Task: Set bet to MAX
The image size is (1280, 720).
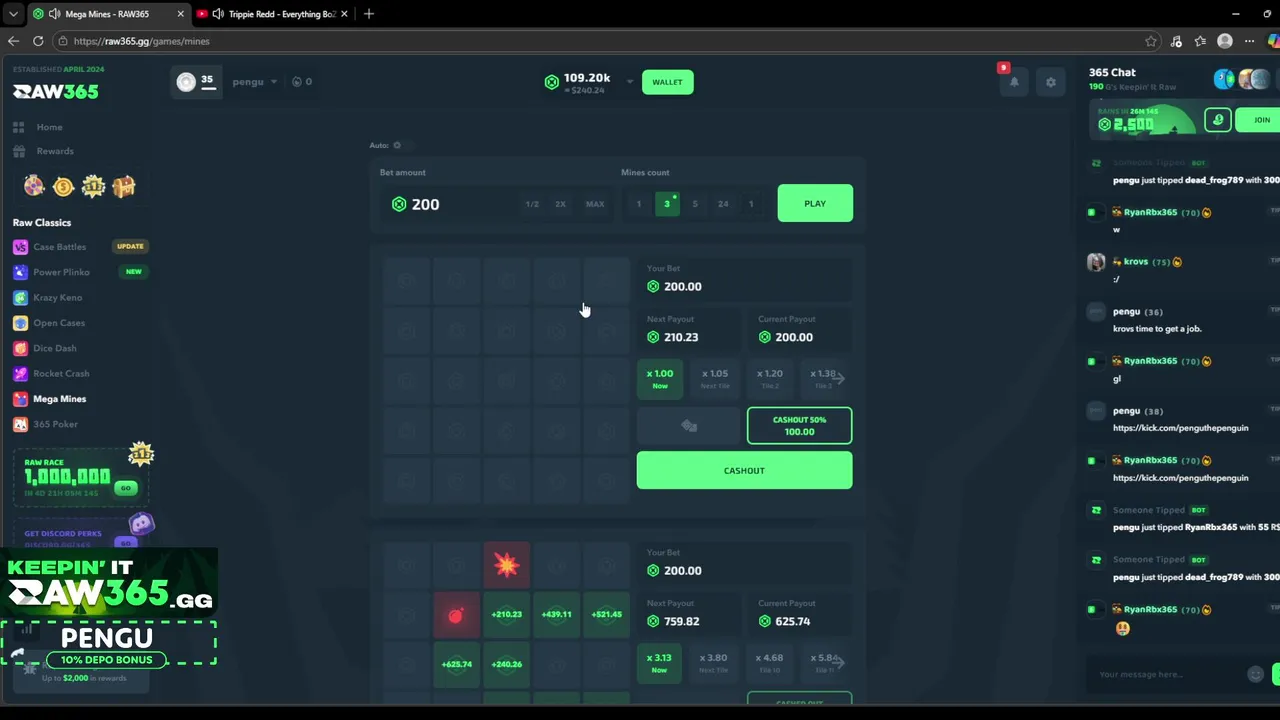Action: click(595, 204)
